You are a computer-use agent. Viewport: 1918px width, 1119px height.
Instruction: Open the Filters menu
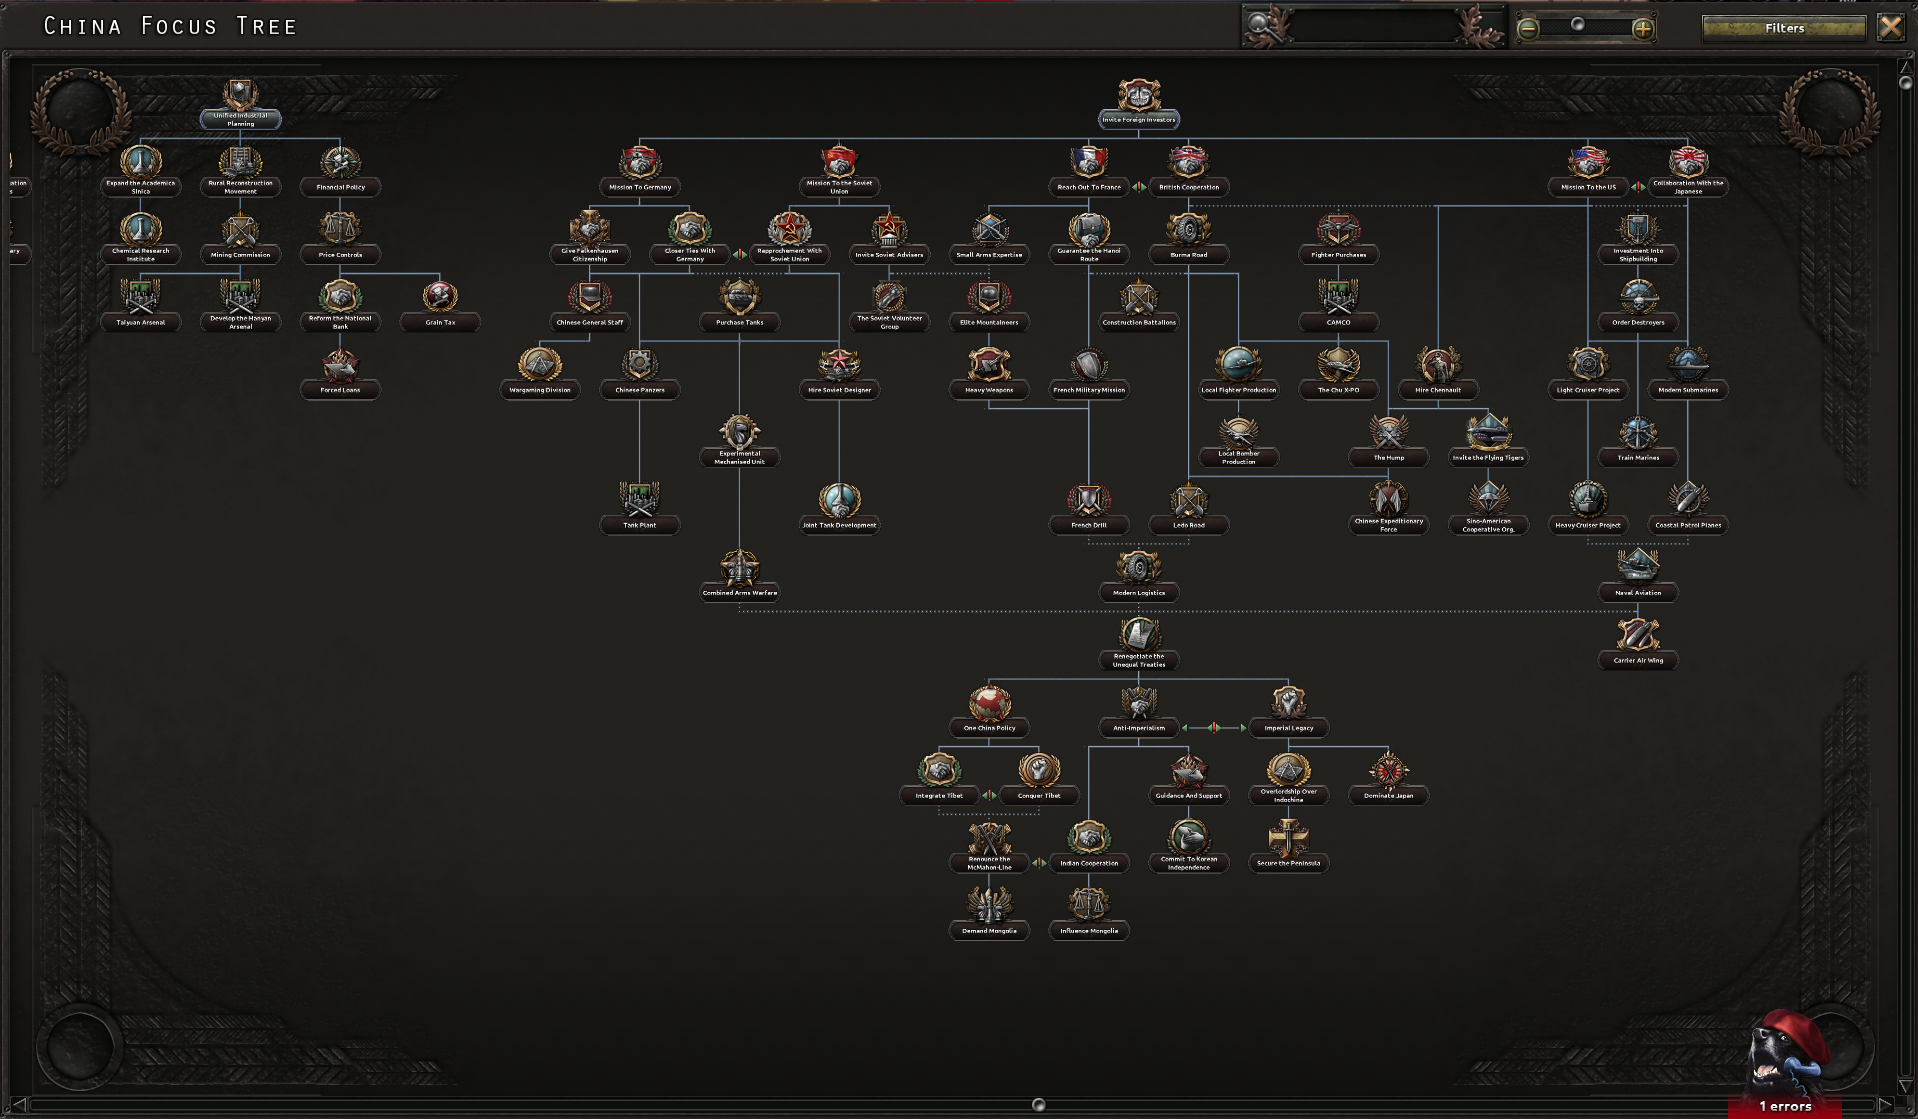[1784, 28]
